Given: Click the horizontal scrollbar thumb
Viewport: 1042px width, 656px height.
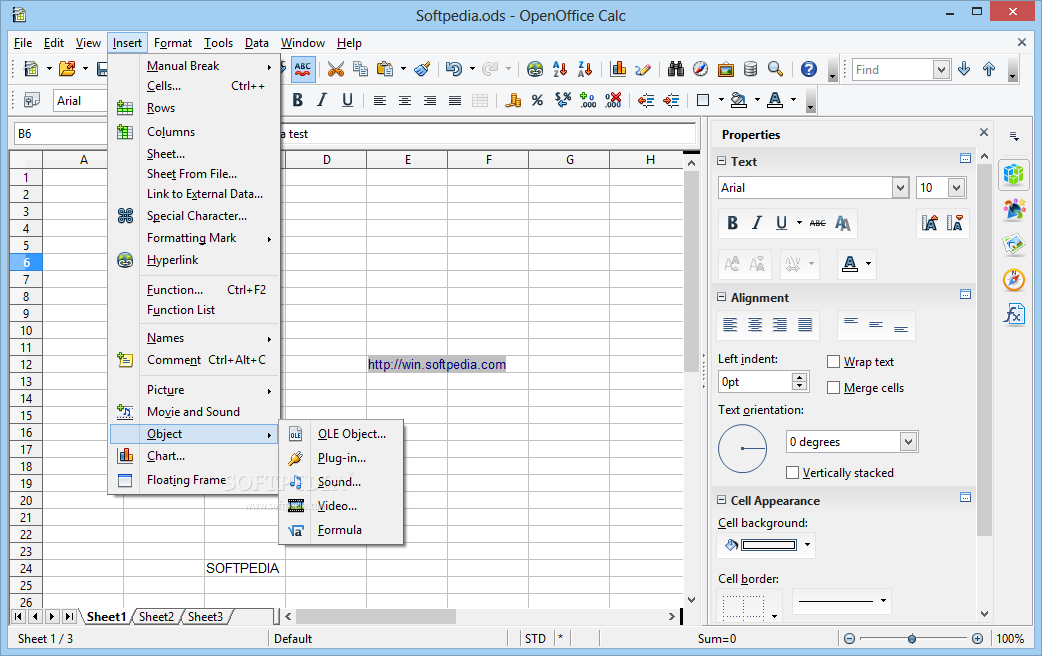Looking at the screenshot, I should (x=376, y=617).
